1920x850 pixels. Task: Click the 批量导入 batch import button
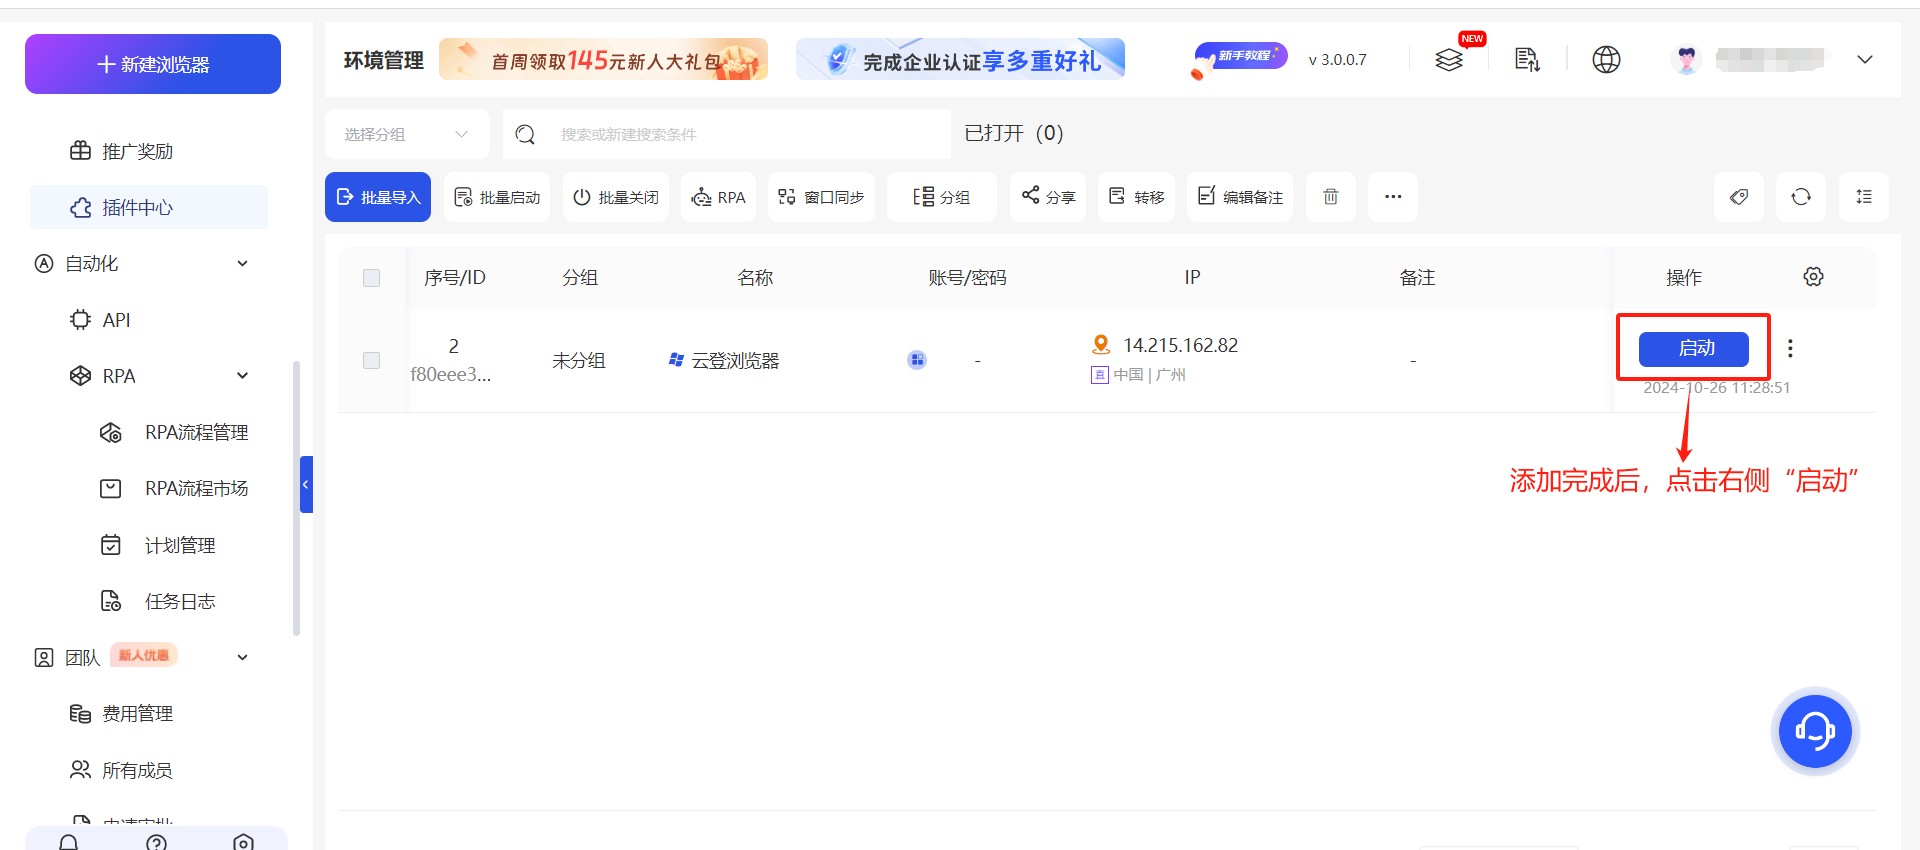[x=378, y=197]
